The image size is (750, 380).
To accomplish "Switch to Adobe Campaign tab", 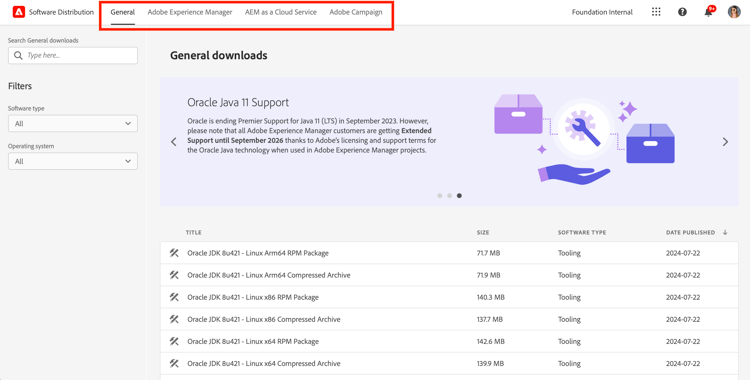I will [356, 12].
